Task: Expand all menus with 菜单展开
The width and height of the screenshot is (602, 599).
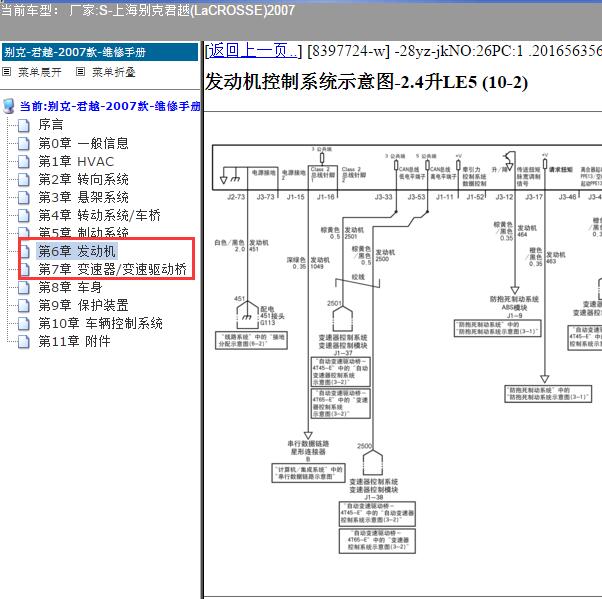Action: click(40, 72)
